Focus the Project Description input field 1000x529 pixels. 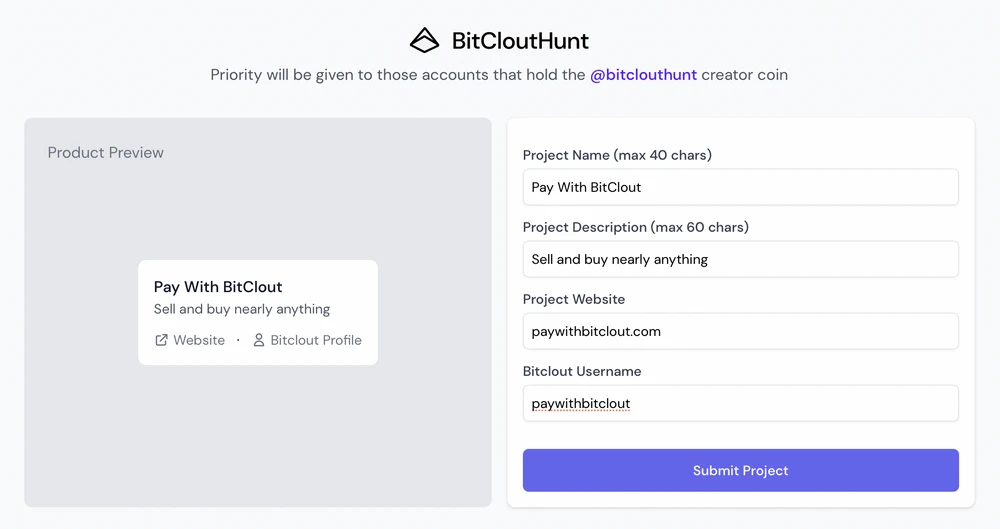click(x=740, y=259)
